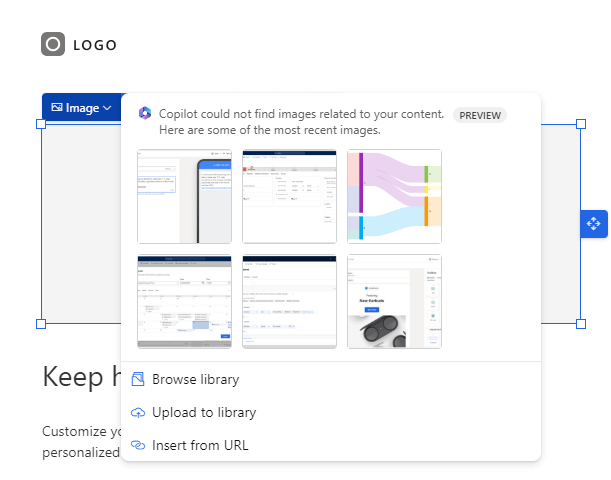The image size is (611, 480).
Task: Click the picture icon in Image label
Action: click(57, 107)
